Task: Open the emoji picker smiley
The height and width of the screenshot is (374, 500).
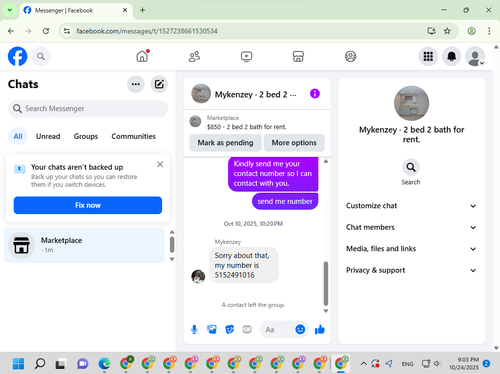Action: 300,330
